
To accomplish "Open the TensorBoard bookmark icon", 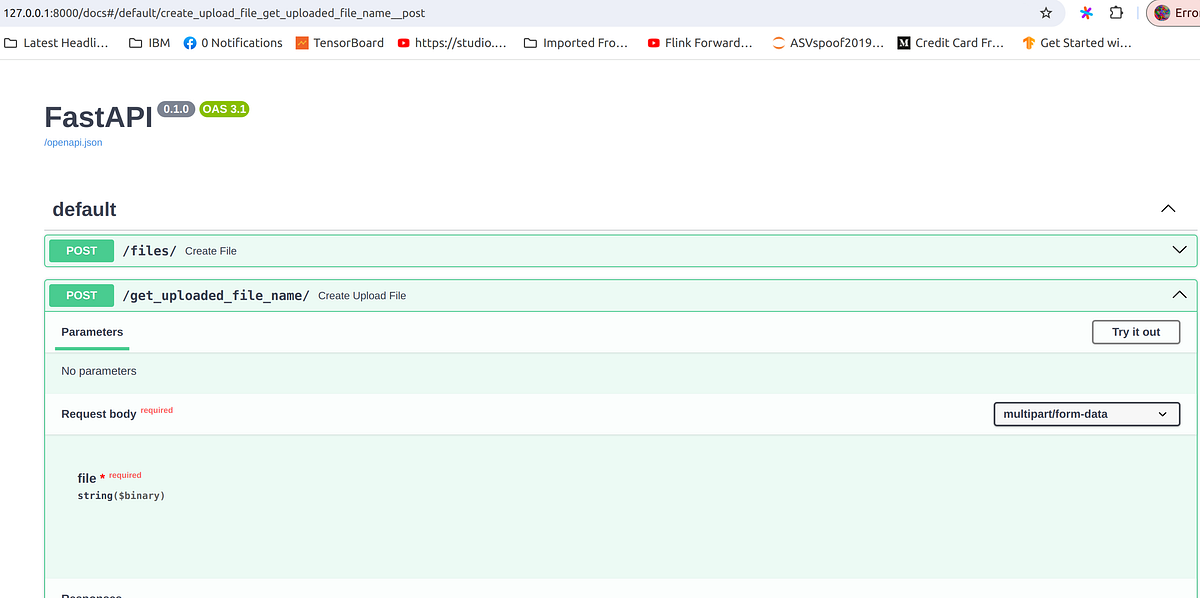I will tap(300, 43).
